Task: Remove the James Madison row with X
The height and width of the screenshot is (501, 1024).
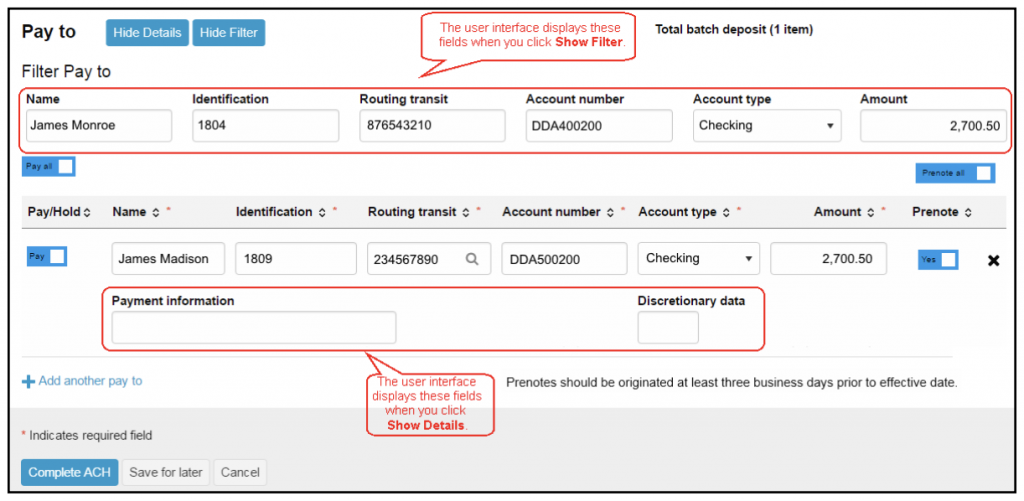Action: (x=993, y=261)
